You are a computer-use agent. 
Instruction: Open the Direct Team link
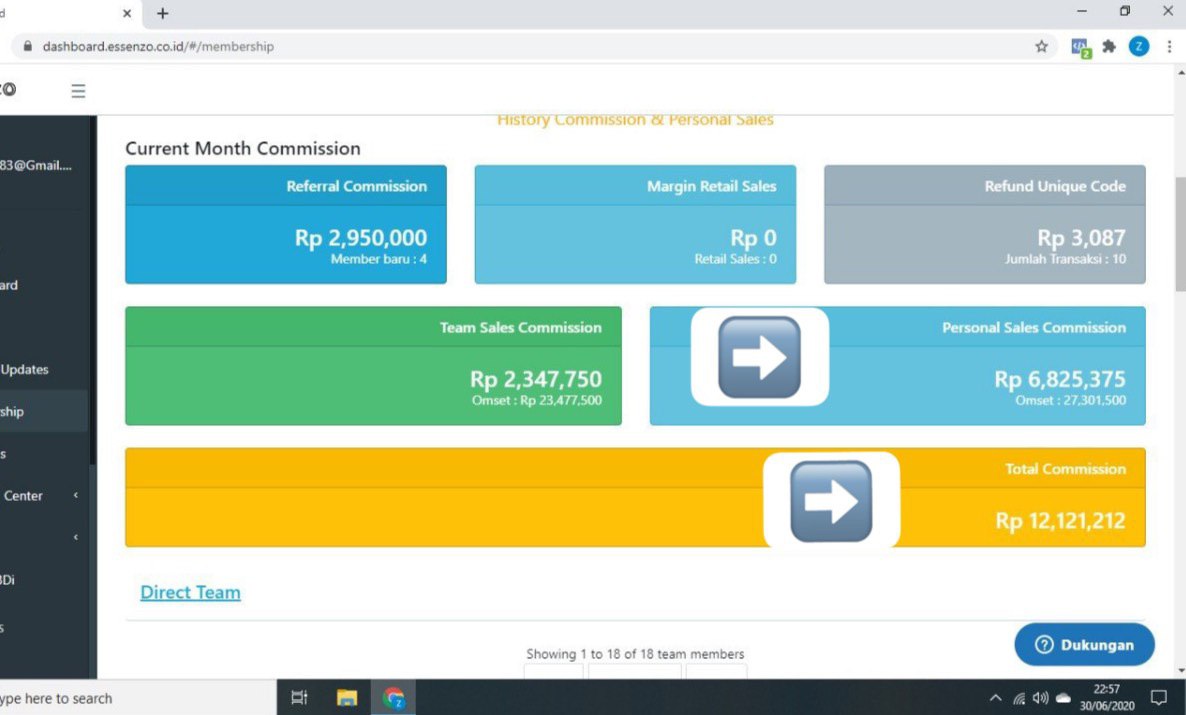(190, 592)
